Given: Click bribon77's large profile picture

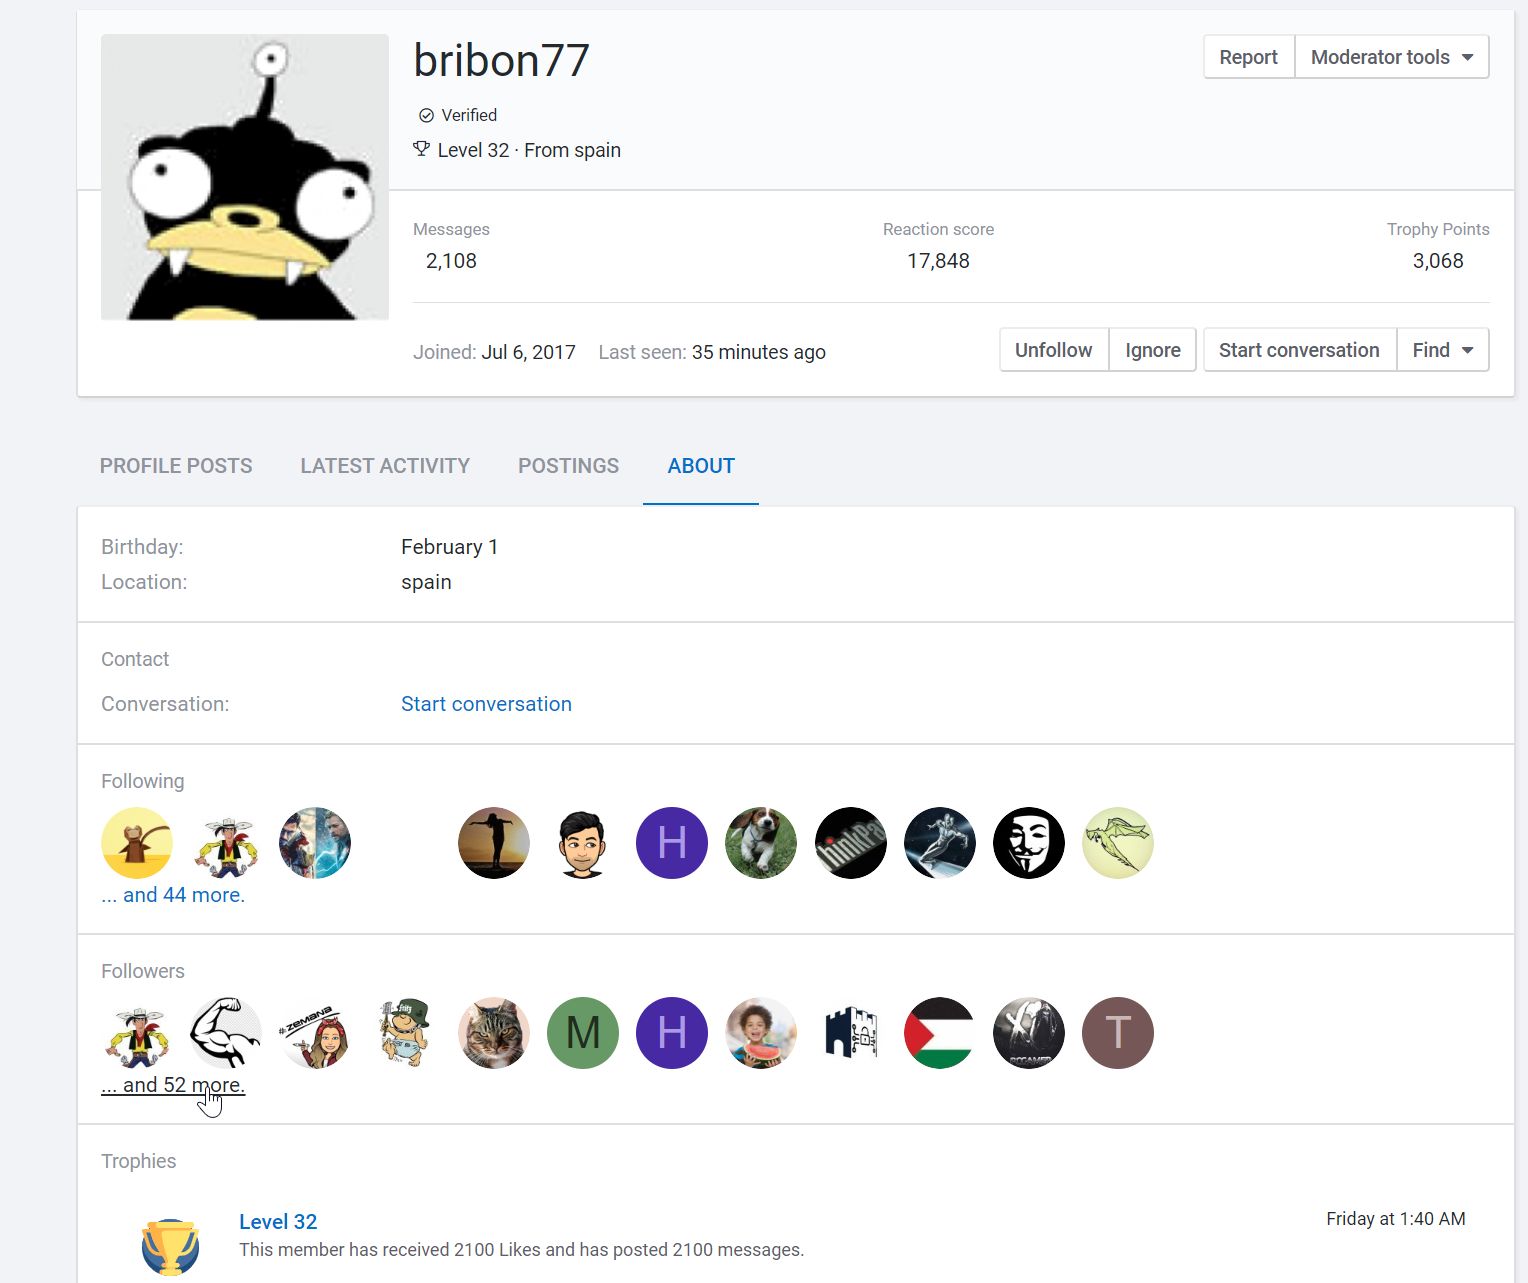Looking at the screenshot, I should (245, 177).
